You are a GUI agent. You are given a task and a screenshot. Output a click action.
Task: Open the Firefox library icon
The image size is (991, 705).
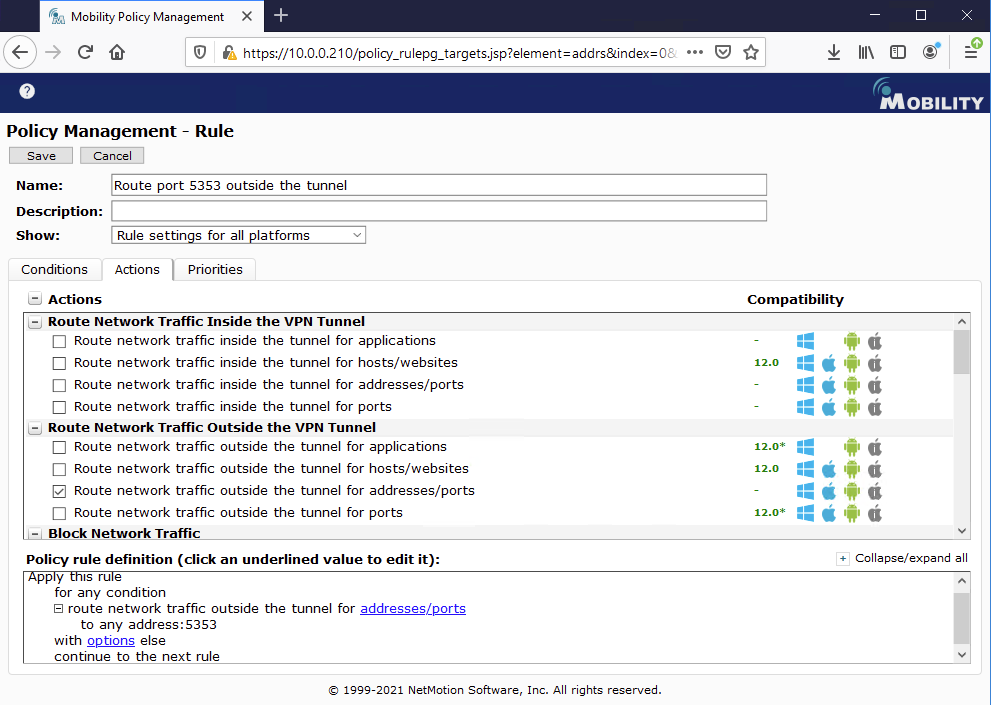pyautogui.click(x=866, y=52)
